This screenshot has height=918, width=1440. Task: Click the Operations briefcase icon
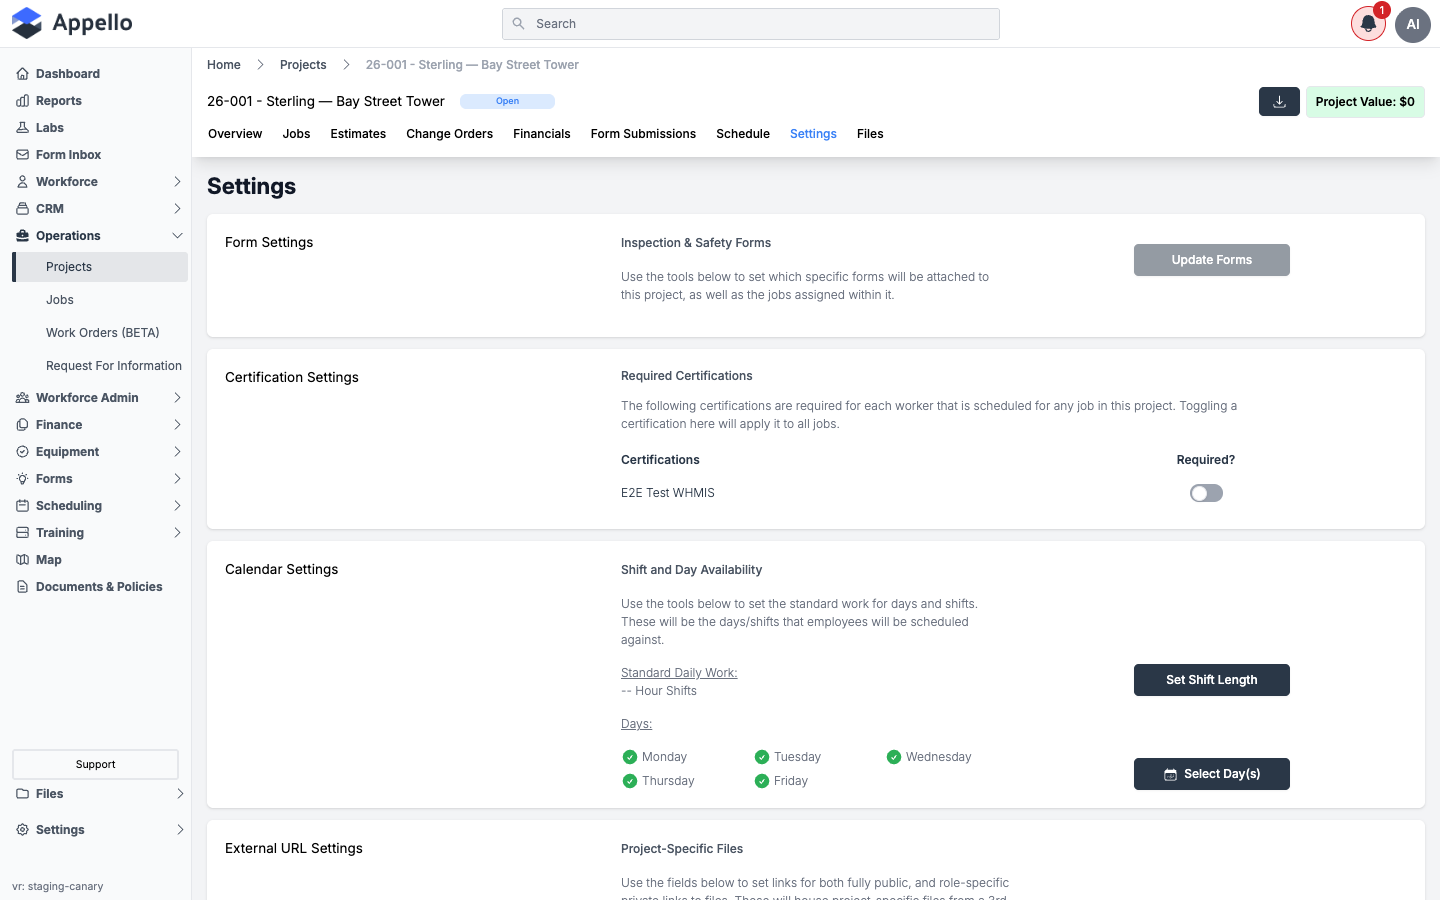point(22,236)
